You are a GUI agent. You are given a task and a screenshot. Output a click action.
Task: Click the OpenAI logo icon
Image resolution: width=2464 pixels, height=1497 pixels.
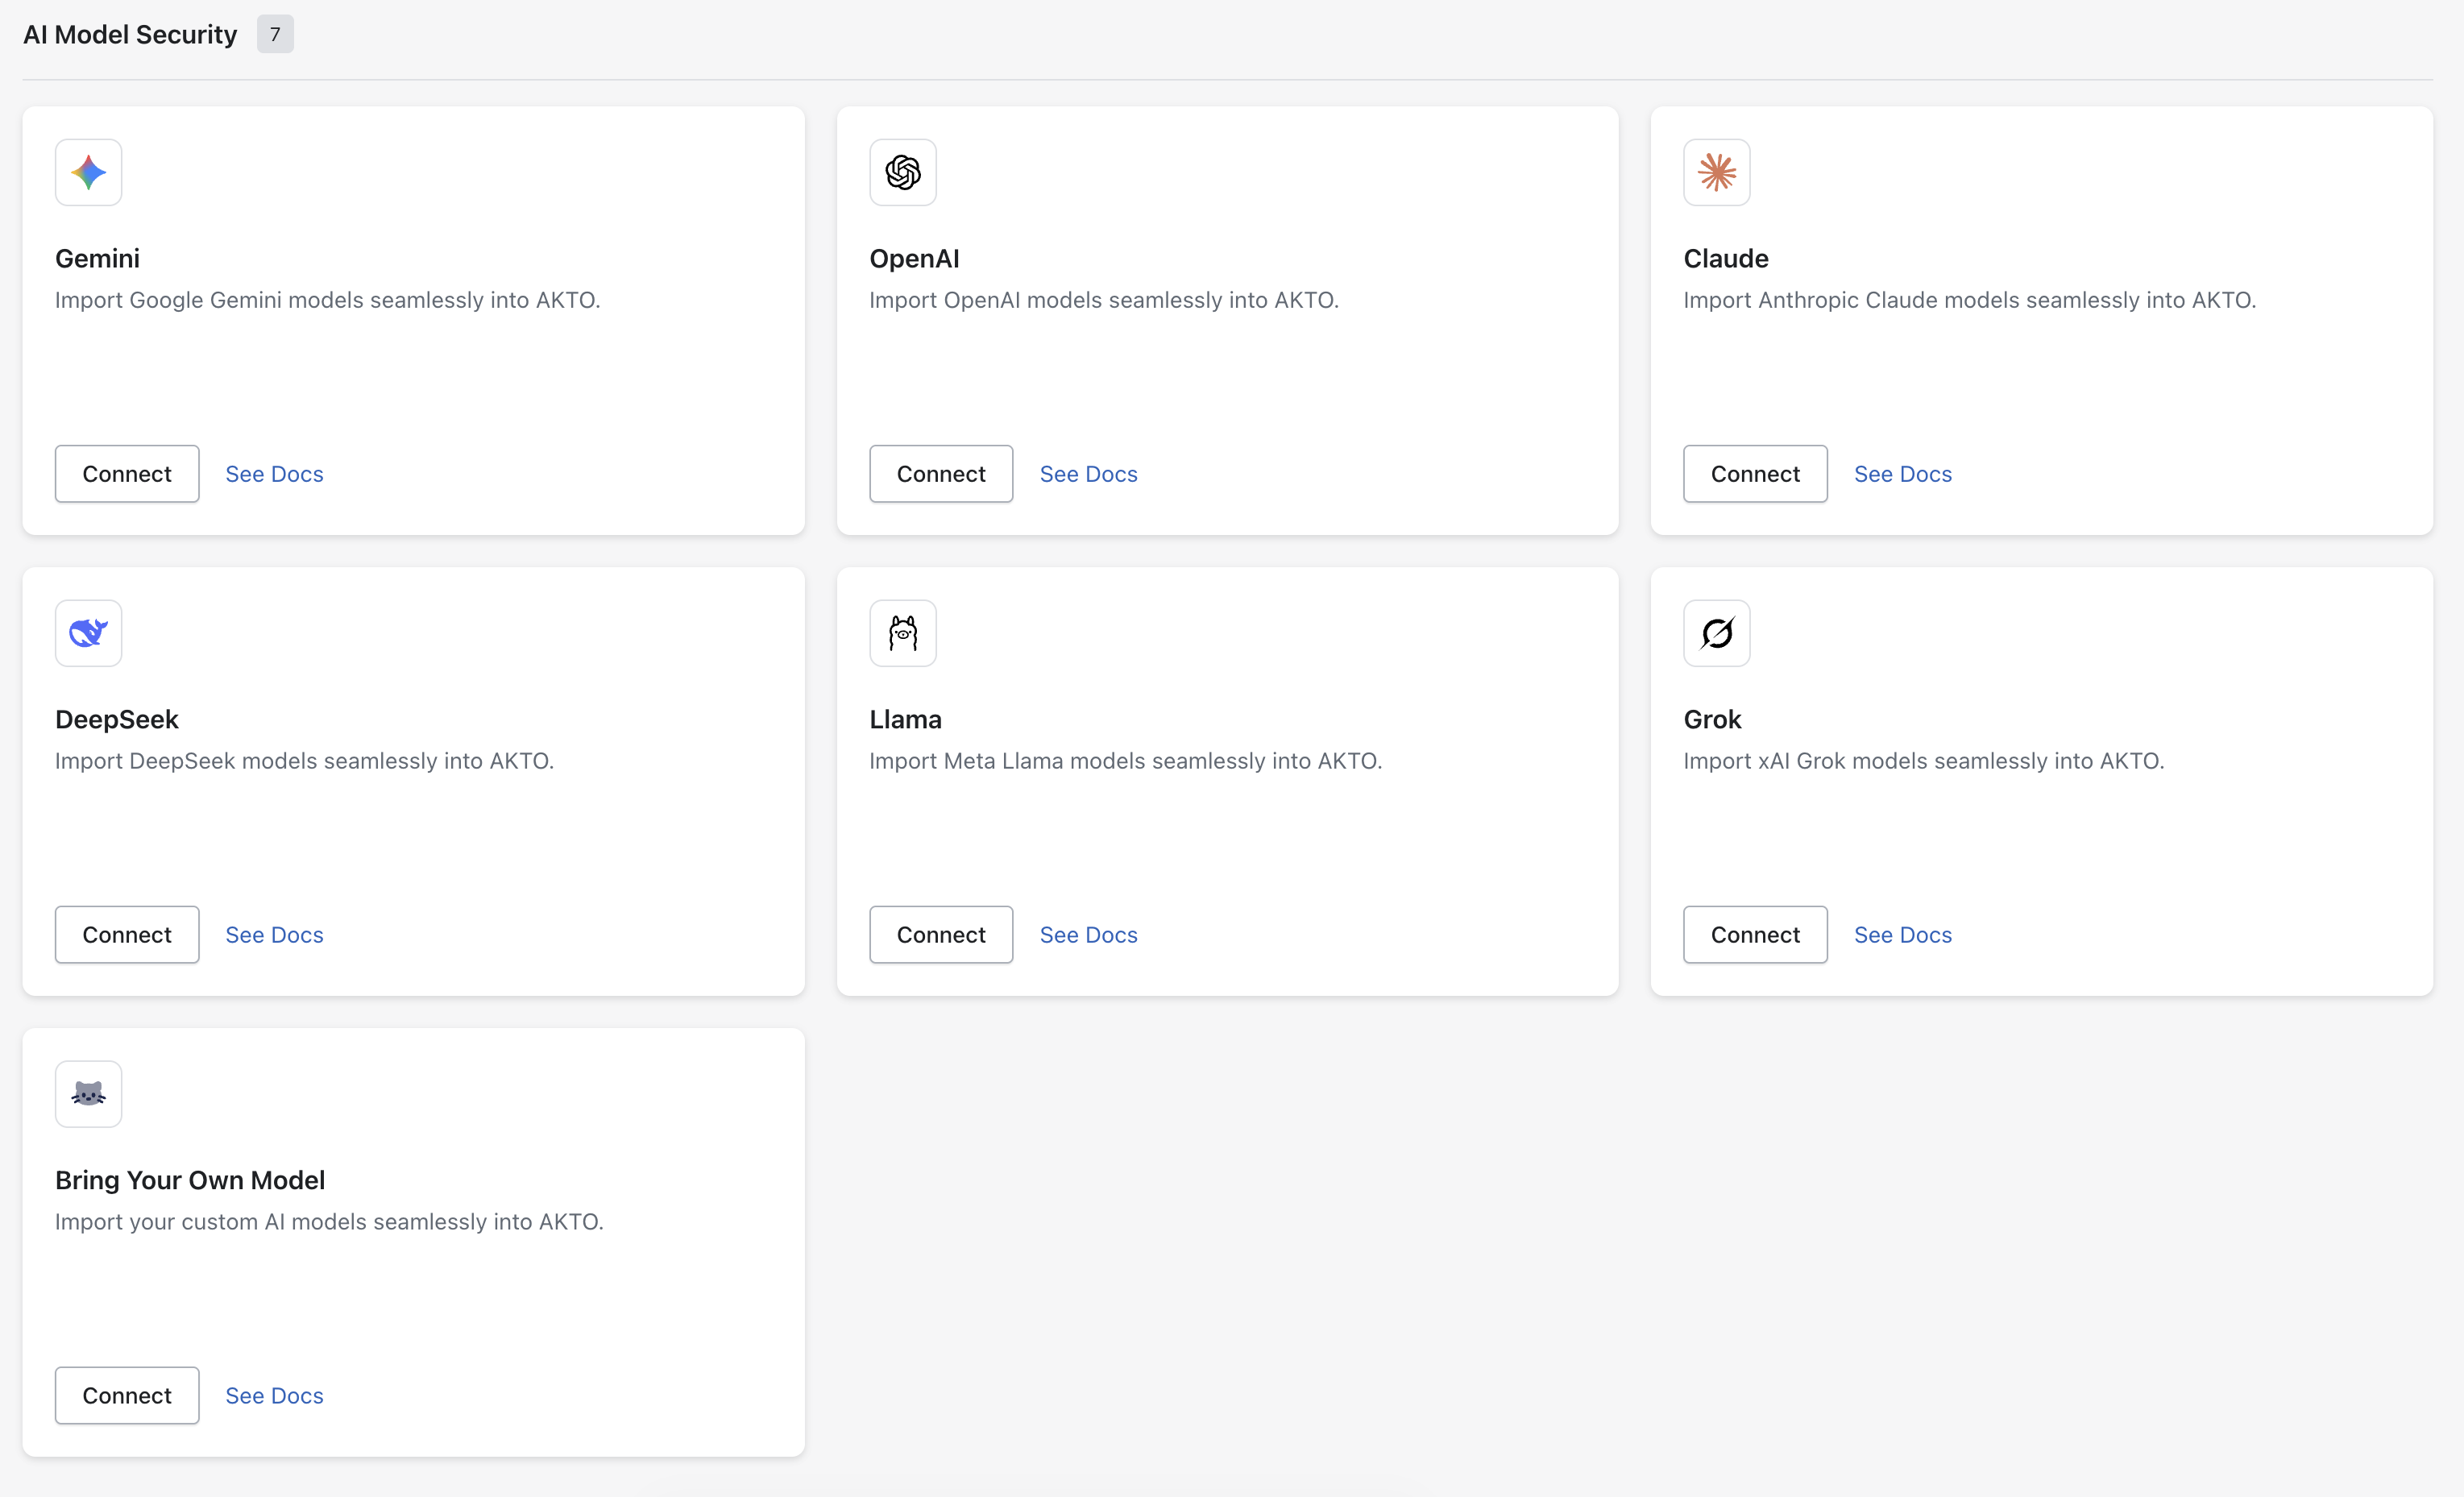(902, 172)
